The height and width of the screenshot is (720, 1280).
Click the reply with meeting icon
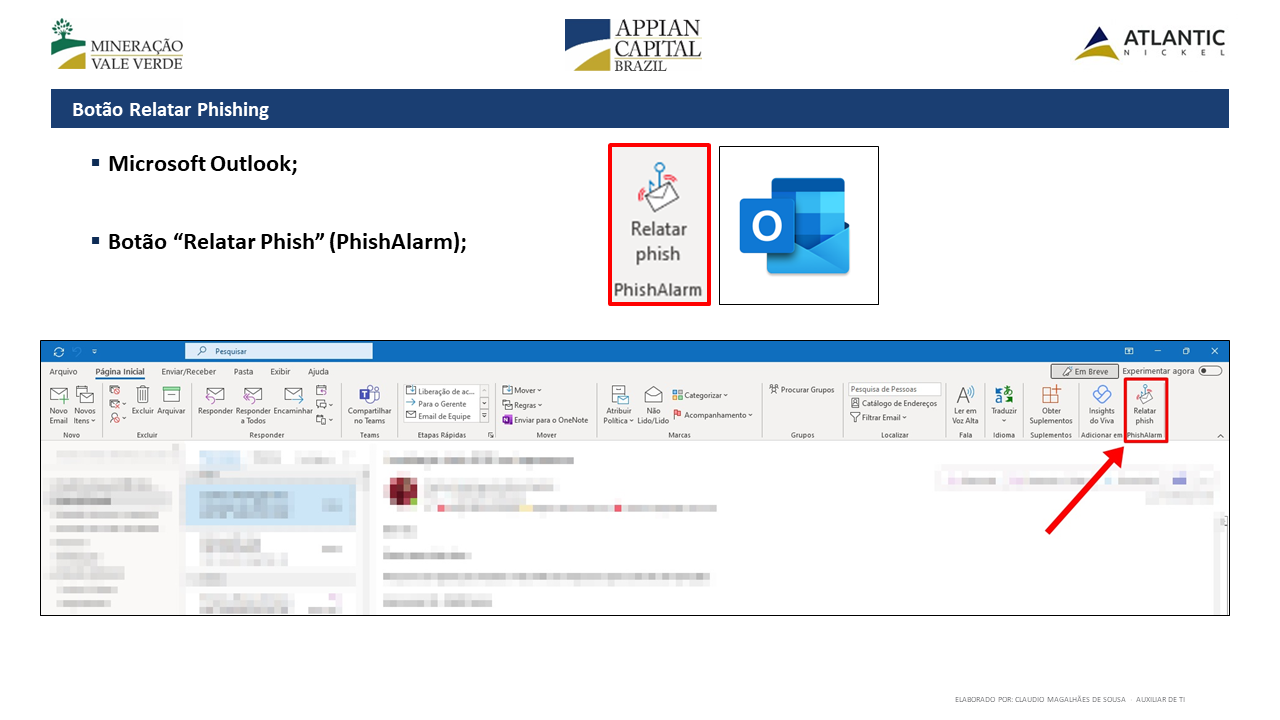[x=321, y=390]
